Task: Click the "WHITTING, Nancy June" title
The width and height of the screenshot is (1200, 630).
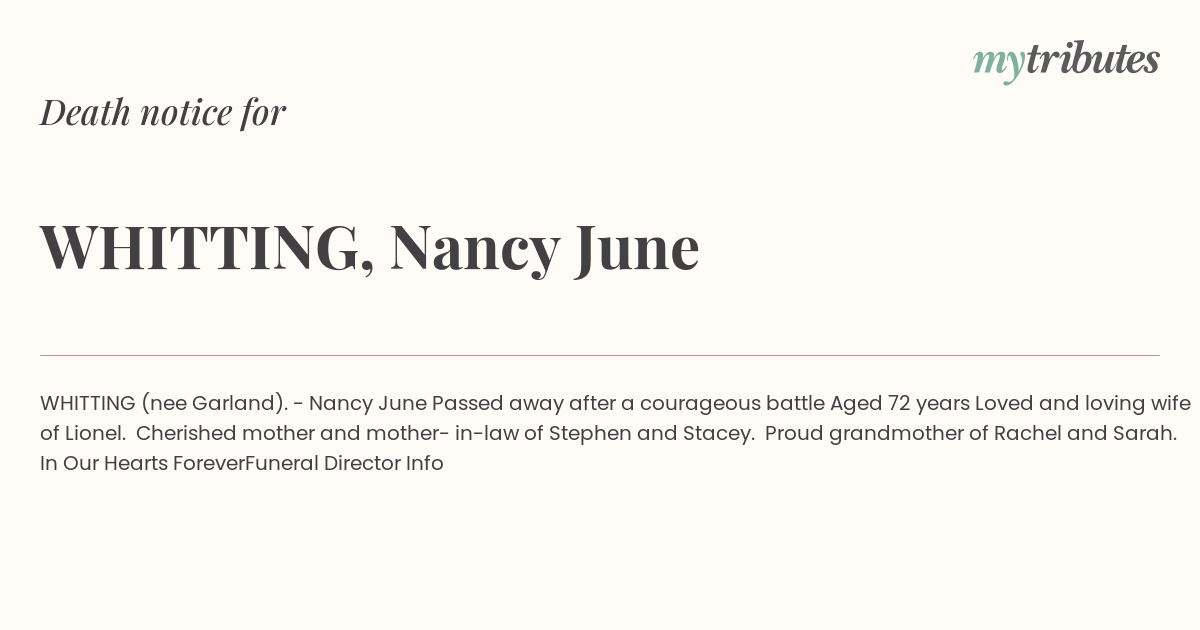Action: click(x=369, y=248)
